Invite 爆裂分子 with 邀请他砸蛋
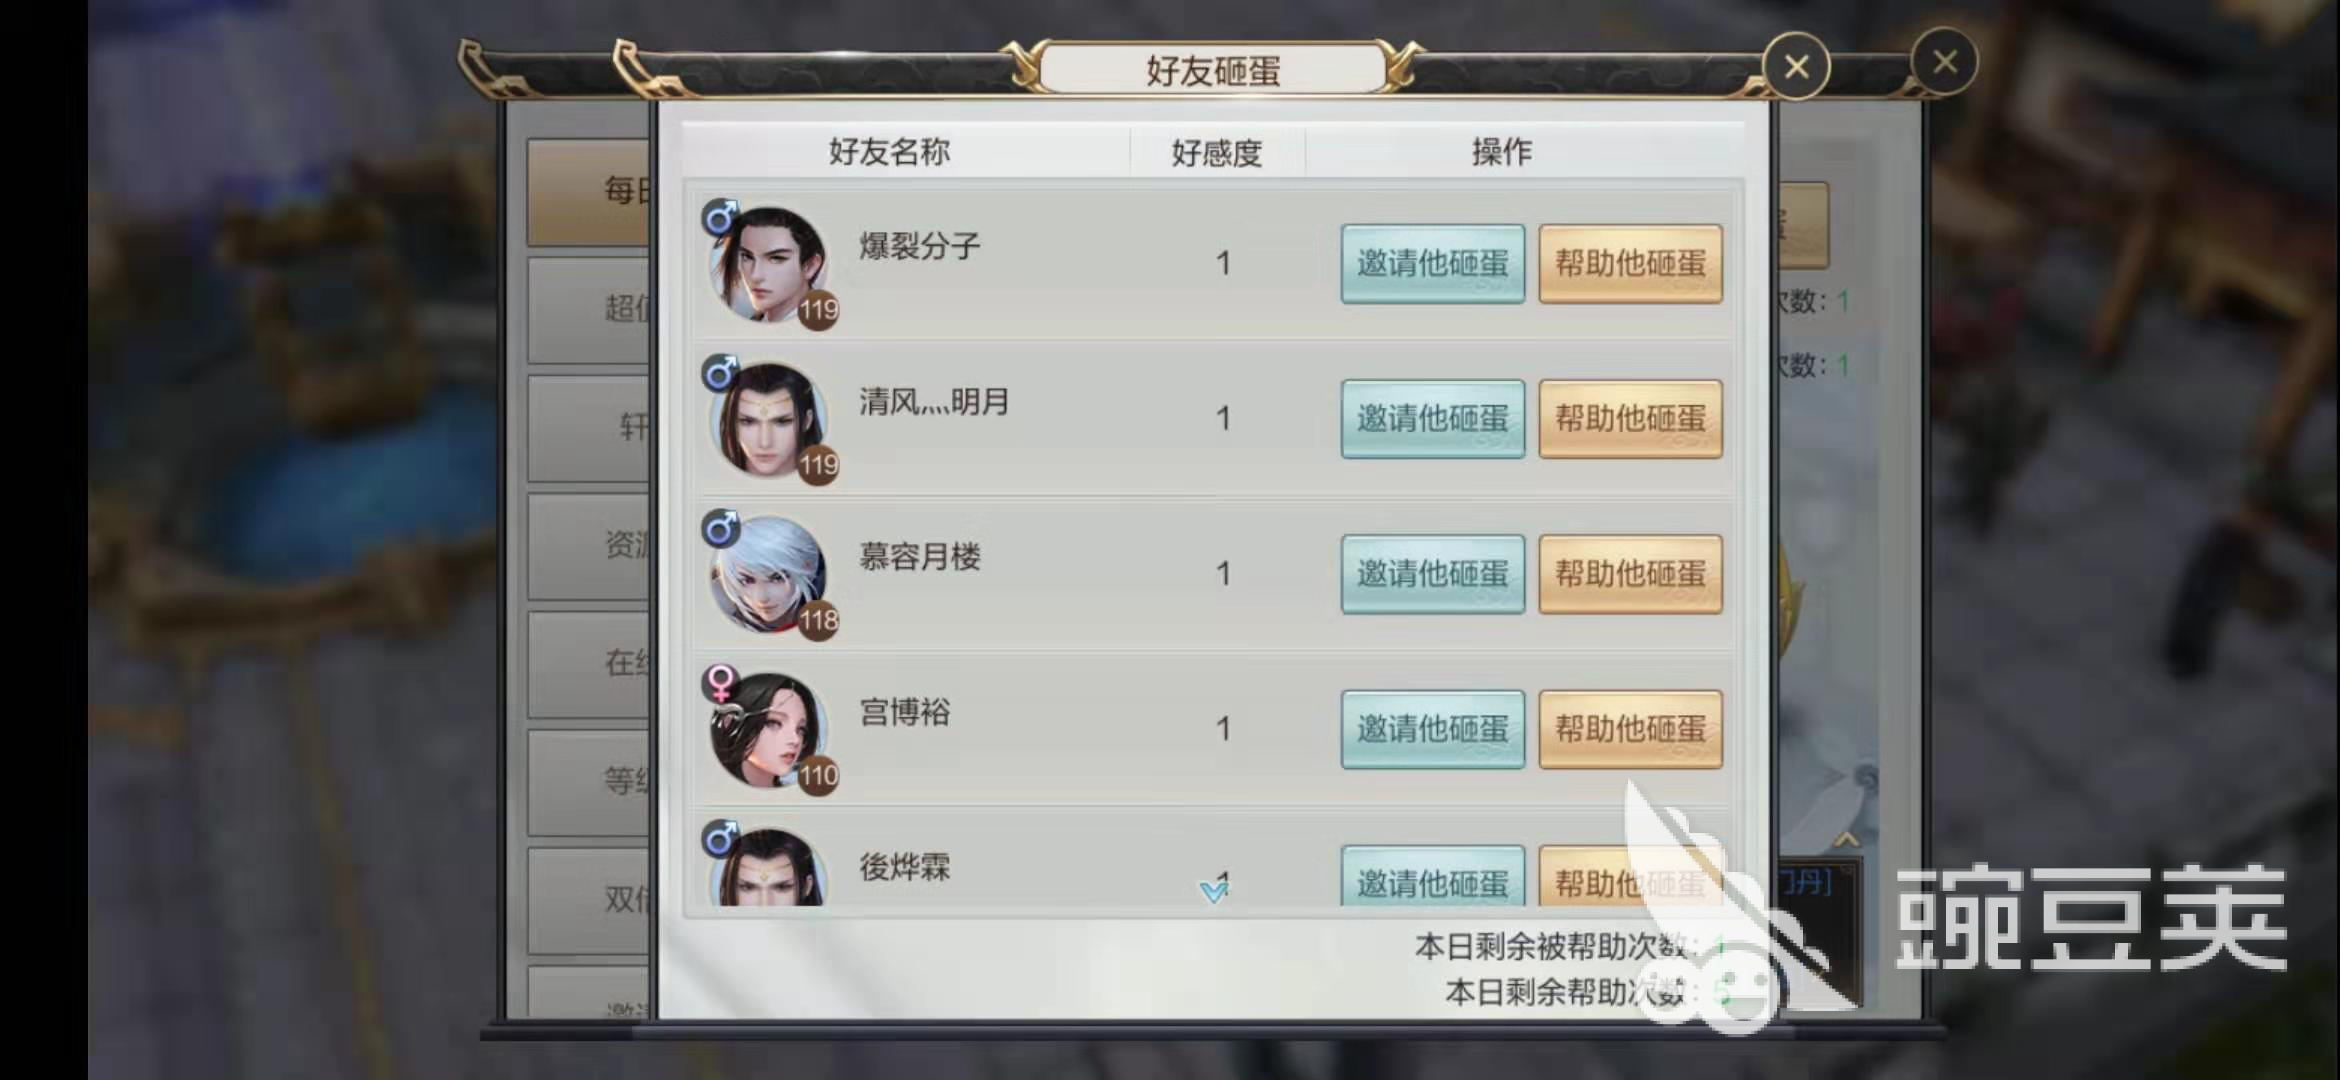This screenshot has width=2340, height=1080. point(1432,264)
